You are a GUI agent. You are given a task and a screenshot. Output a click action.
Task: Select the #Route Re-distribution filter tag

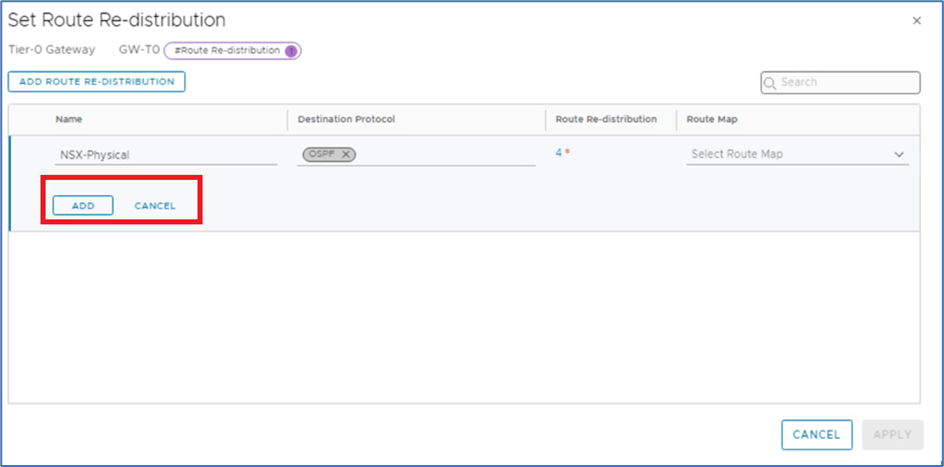tap(226, 51)
